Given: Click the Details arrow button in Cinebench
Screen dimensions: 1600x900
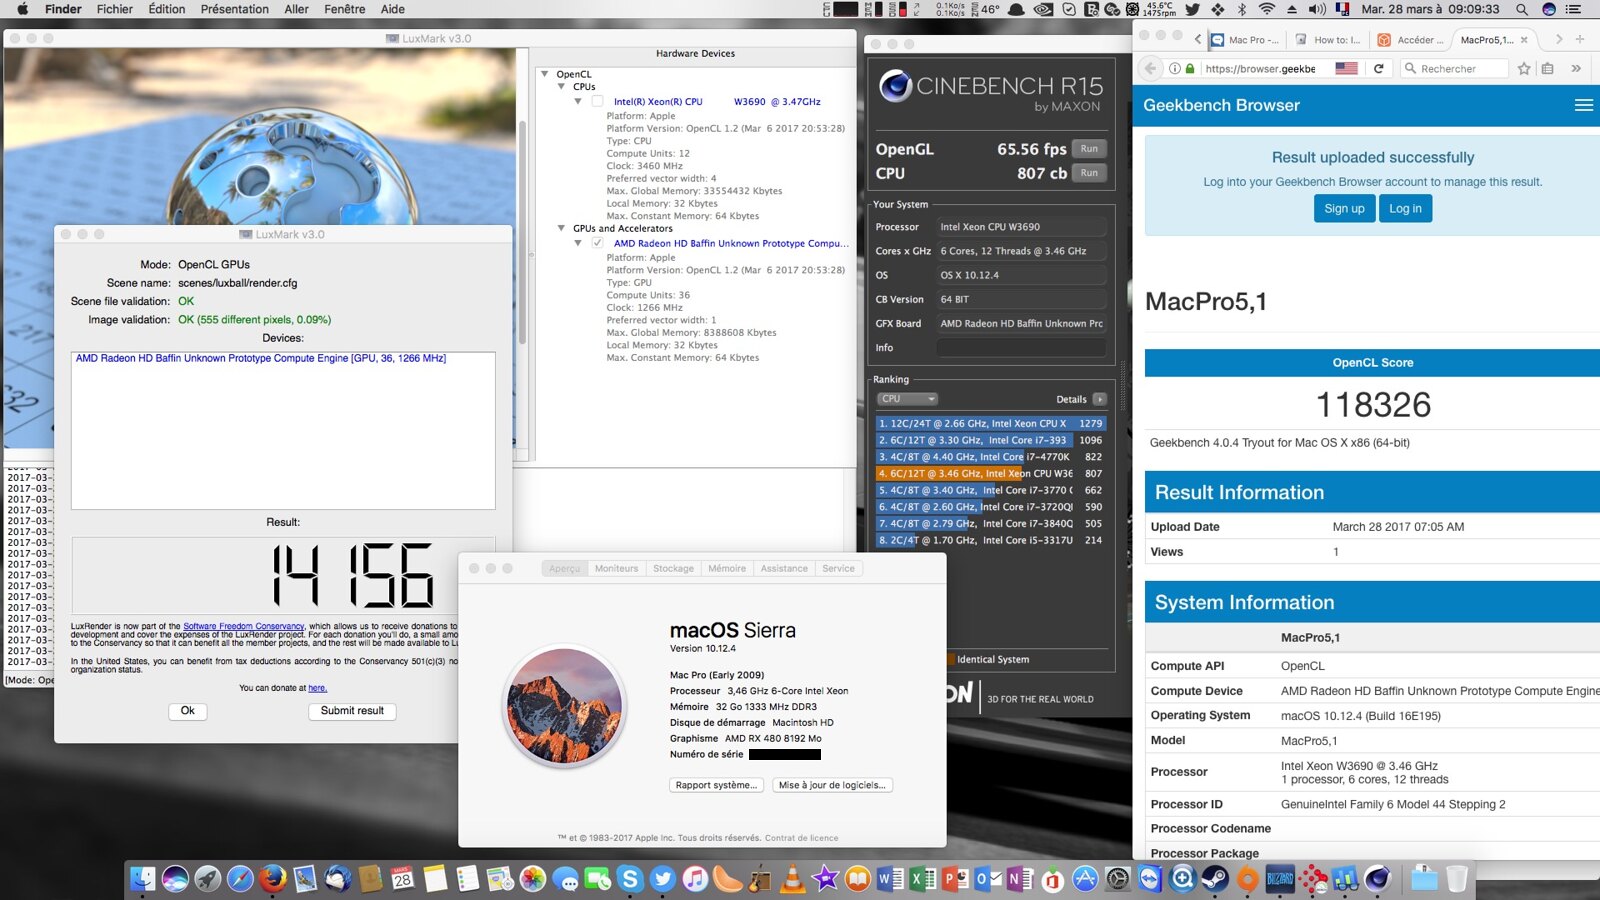Looking at the screenshot, I should [1100, 399].
